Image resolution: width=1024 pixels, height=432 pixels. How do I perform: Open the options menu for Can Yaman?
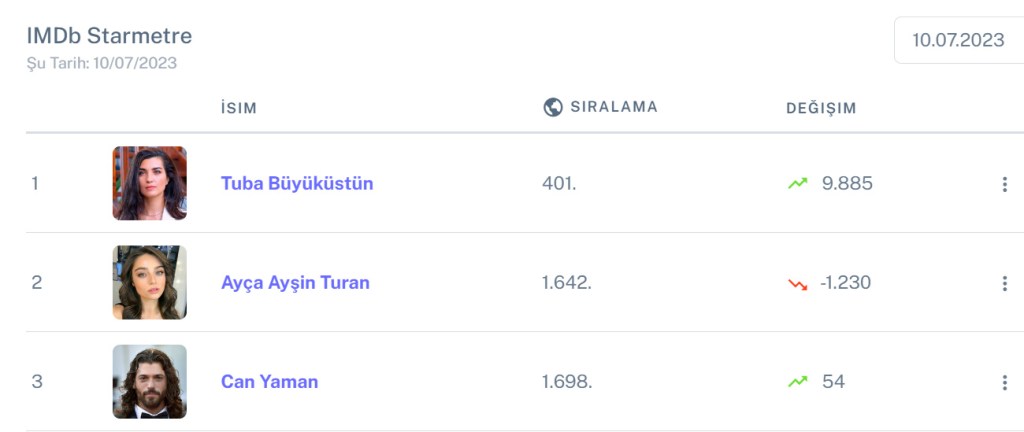coord(1004,382)
